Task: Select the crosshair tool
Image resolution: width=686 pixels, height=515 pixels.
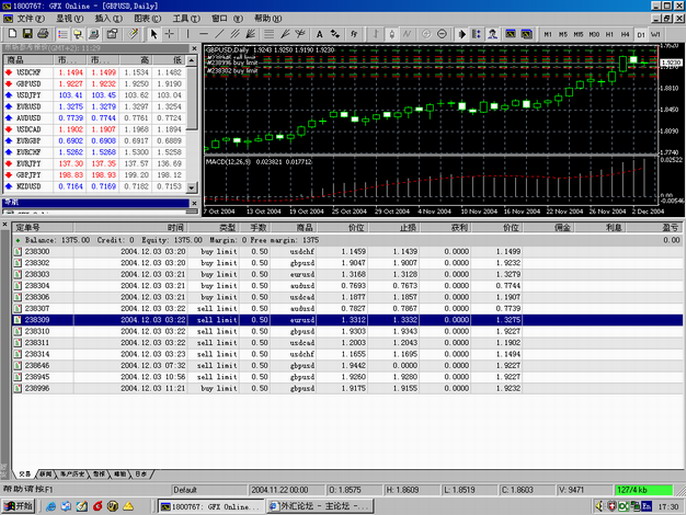Action: click(x=171, y=34)
